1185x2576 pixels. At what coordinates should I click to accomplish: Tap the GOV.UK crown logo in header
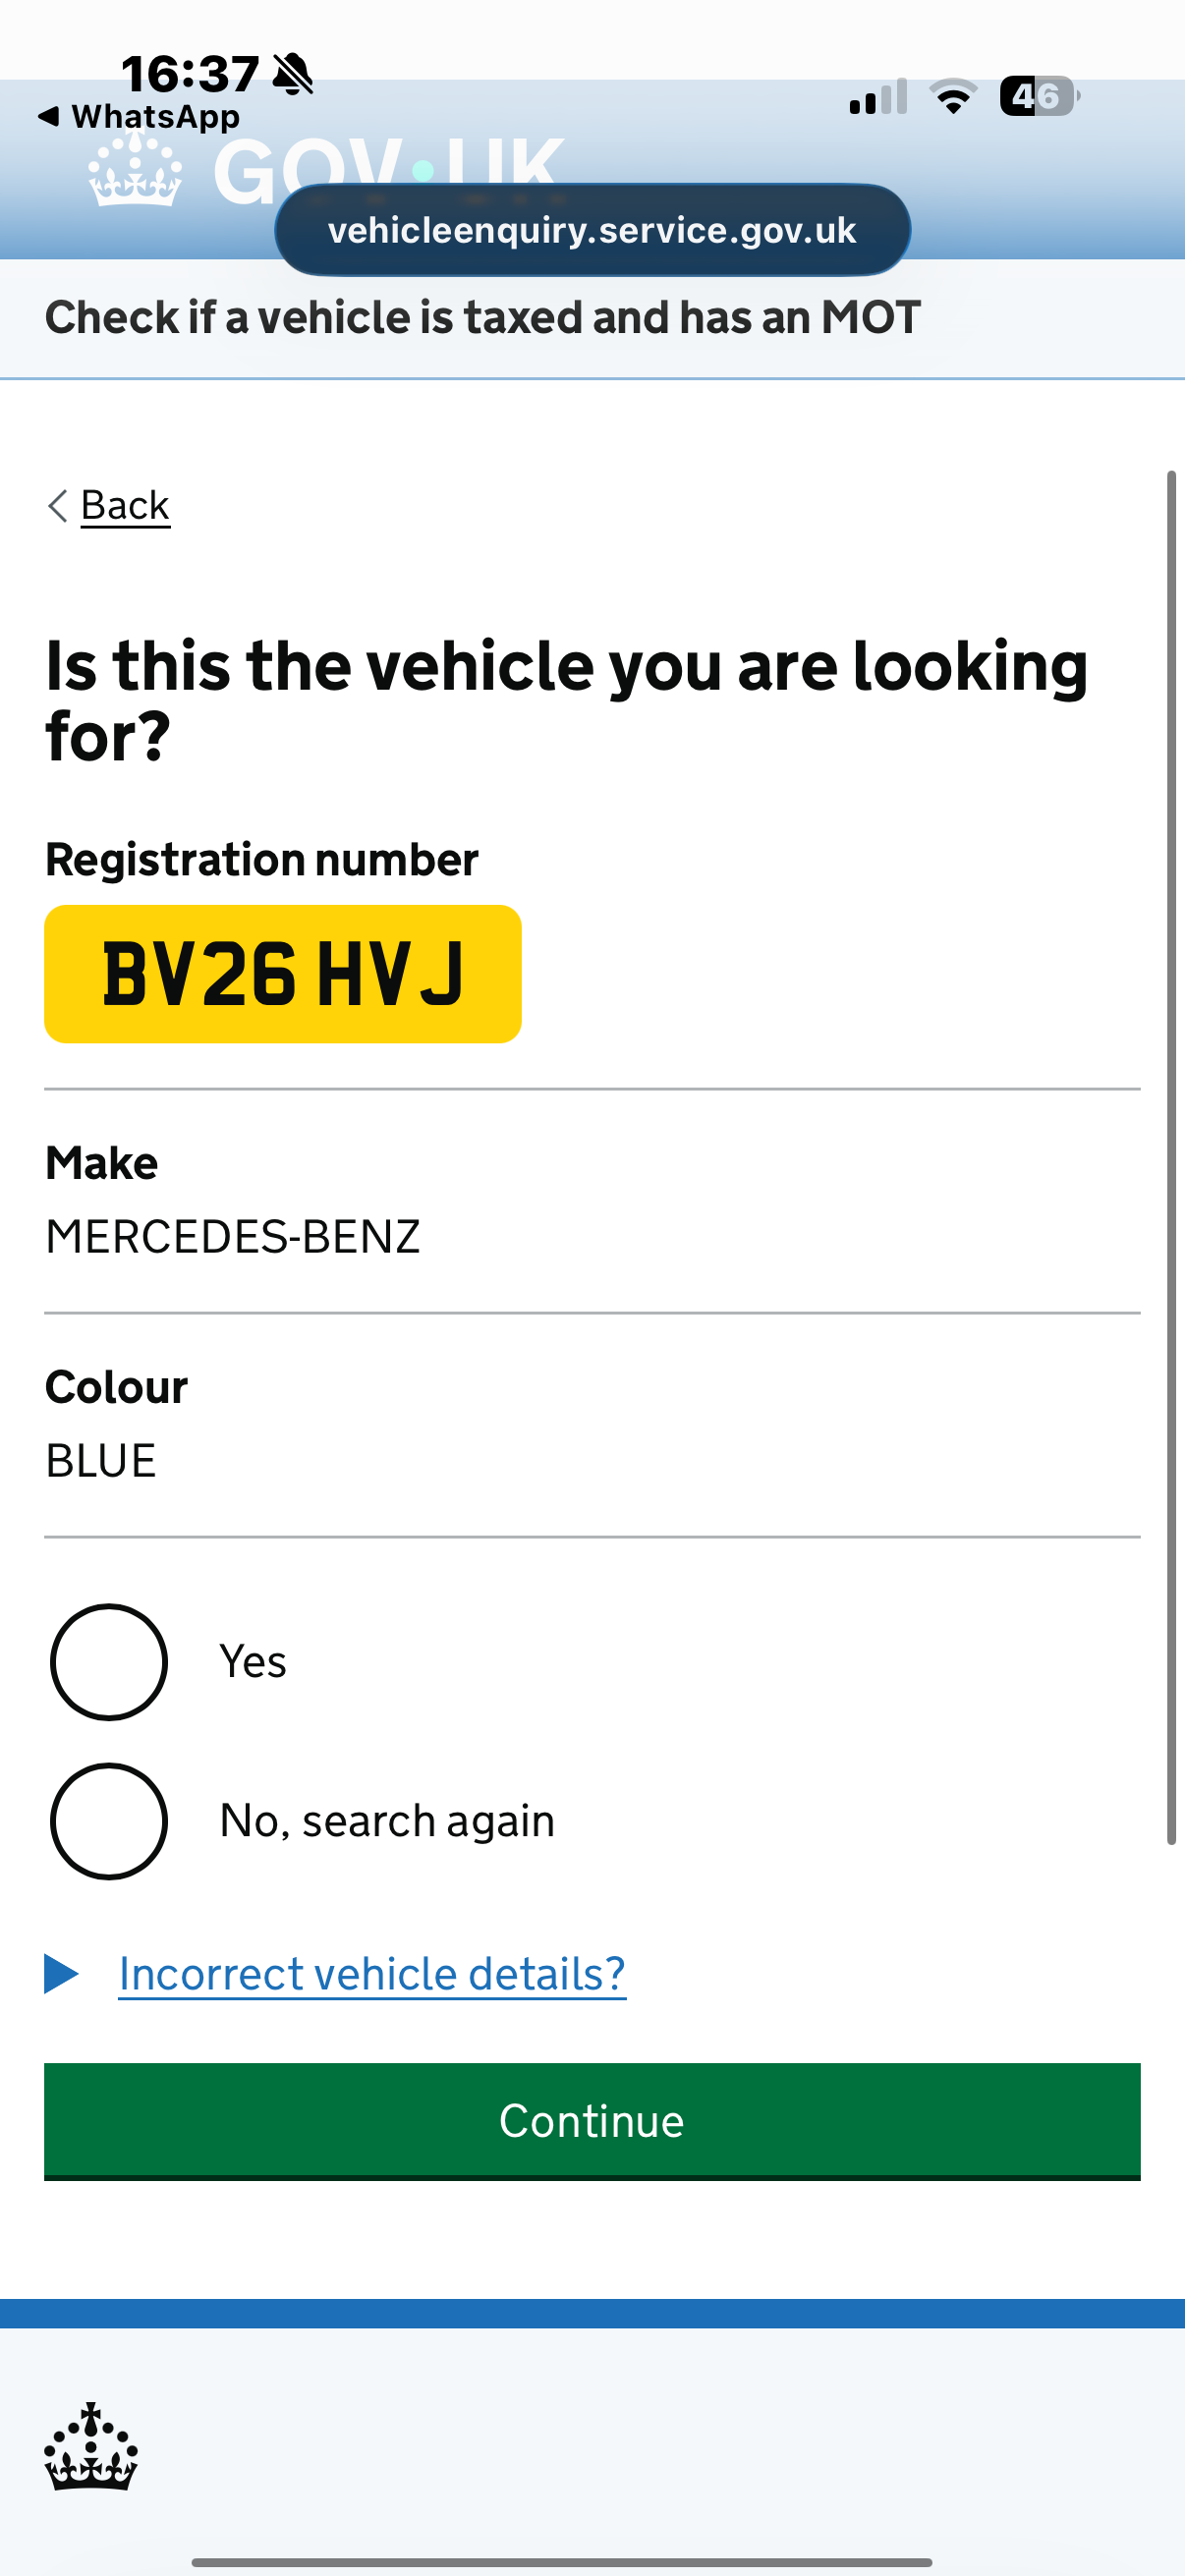point(135,170)
